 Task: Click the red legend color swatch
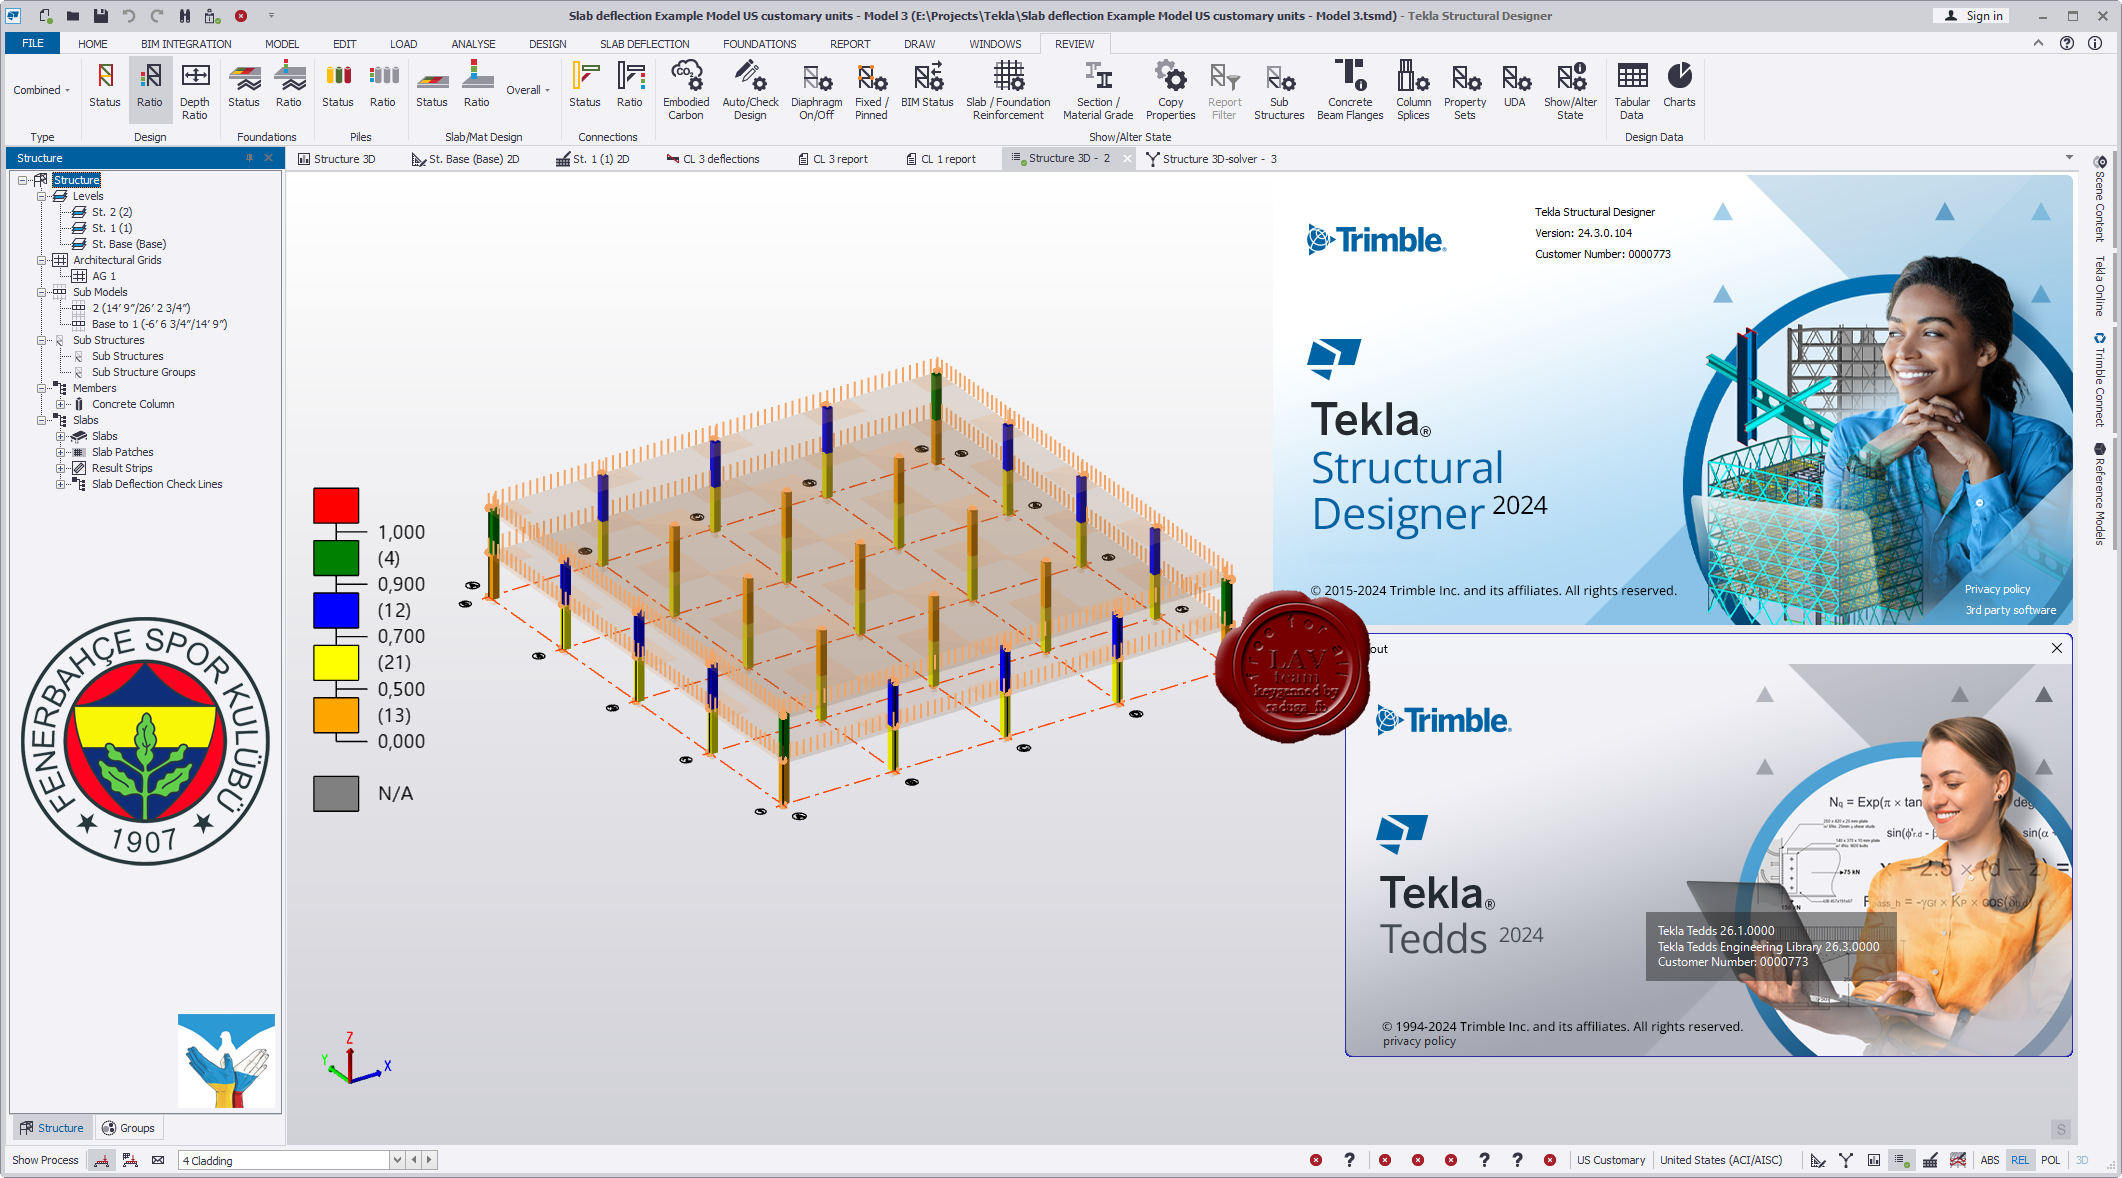click(x=336, y=505)
